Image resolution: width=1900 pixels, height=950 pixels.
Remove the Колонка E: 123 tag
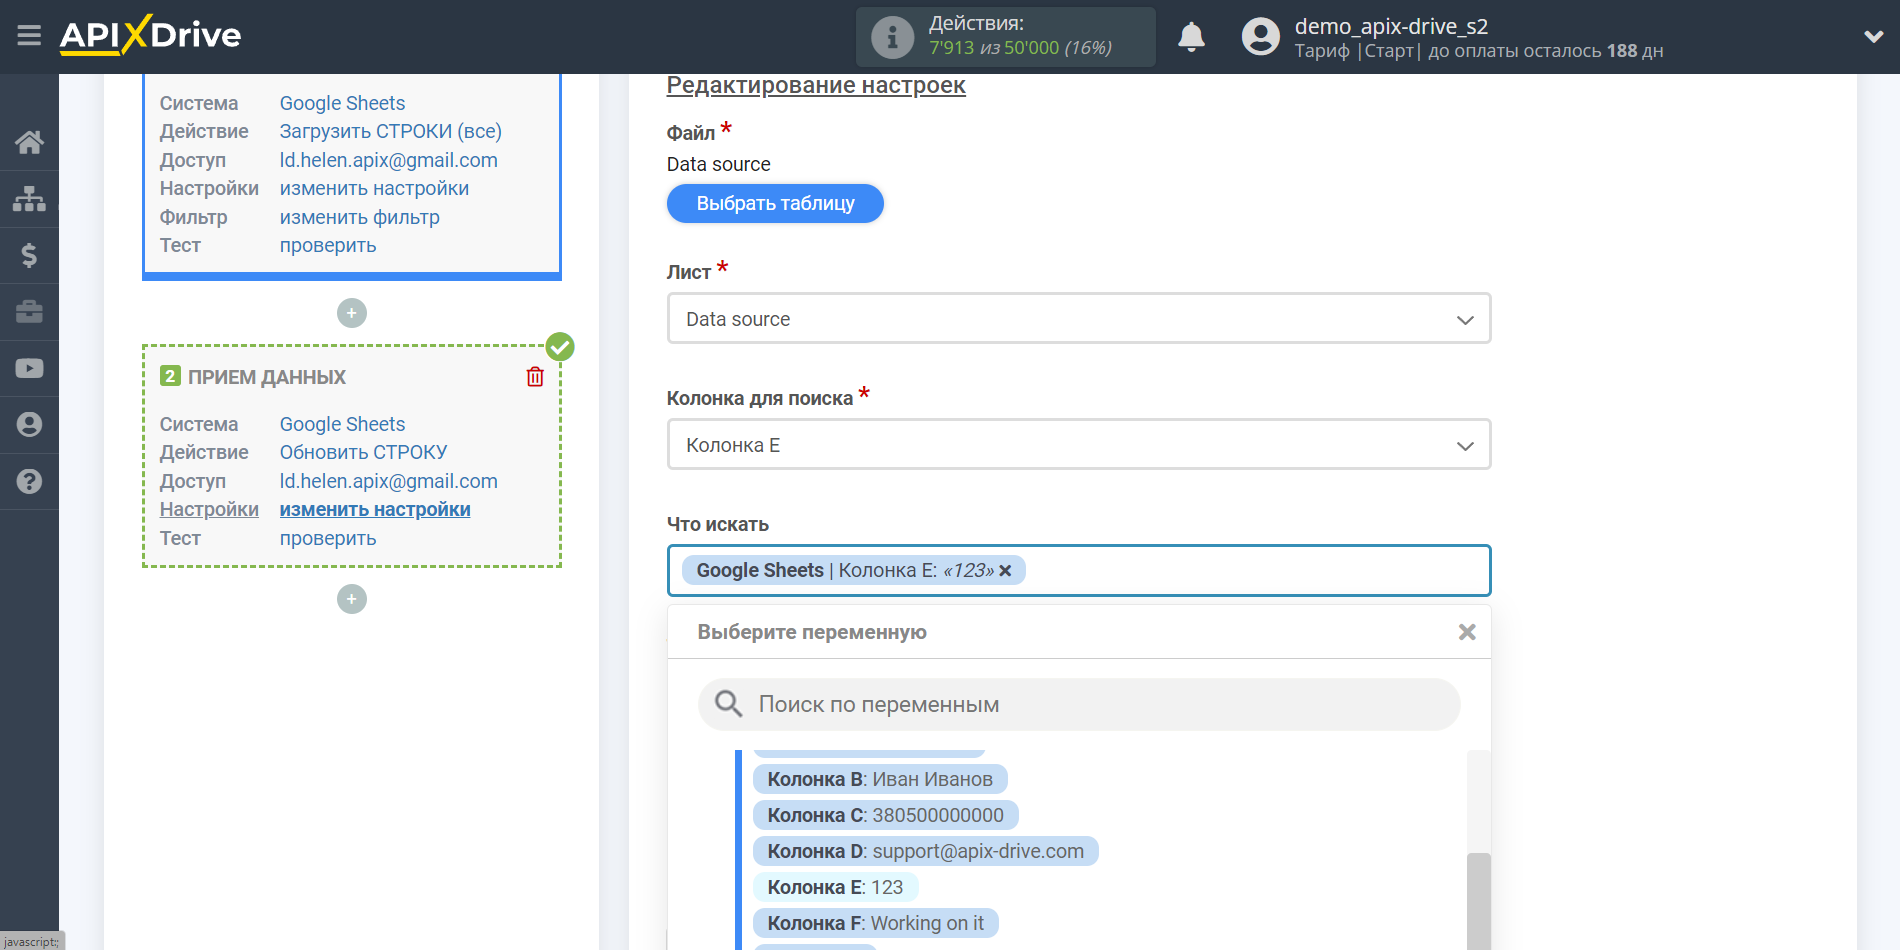1005,570
